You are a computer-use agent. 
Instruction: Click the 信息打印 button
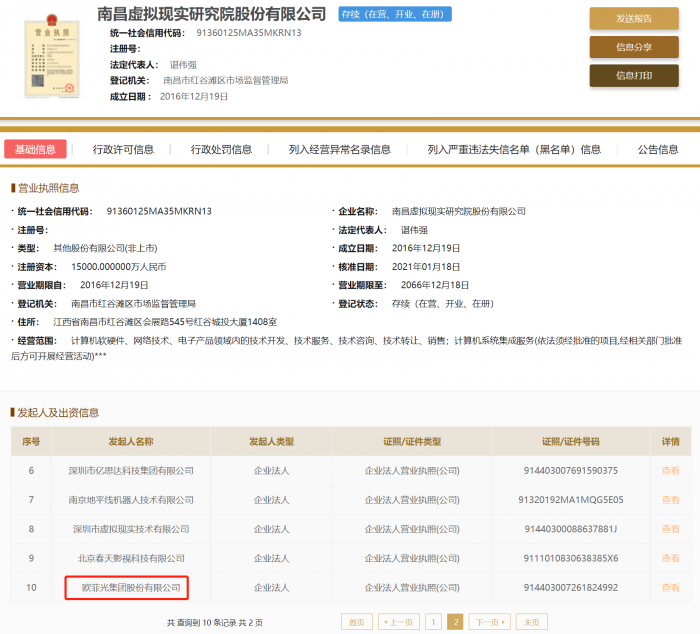tap(634, 76)
